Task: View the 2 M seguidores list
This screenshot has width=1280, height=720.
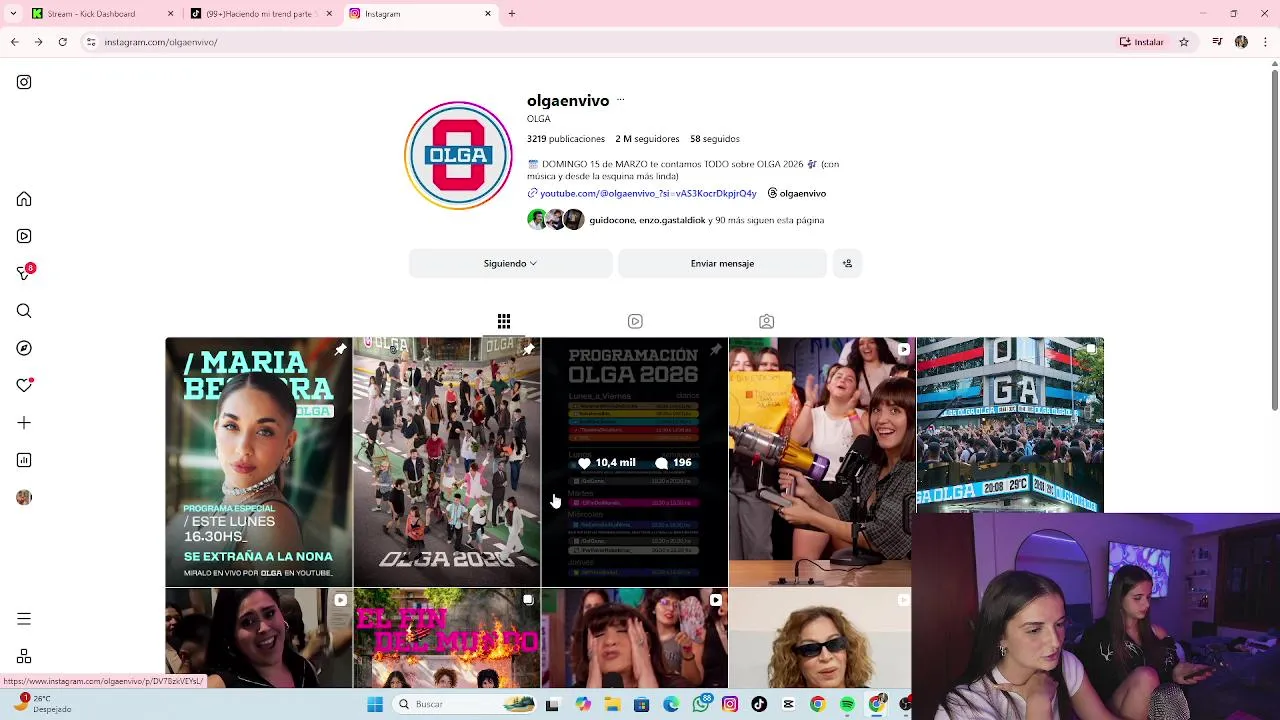Action: 647,139
